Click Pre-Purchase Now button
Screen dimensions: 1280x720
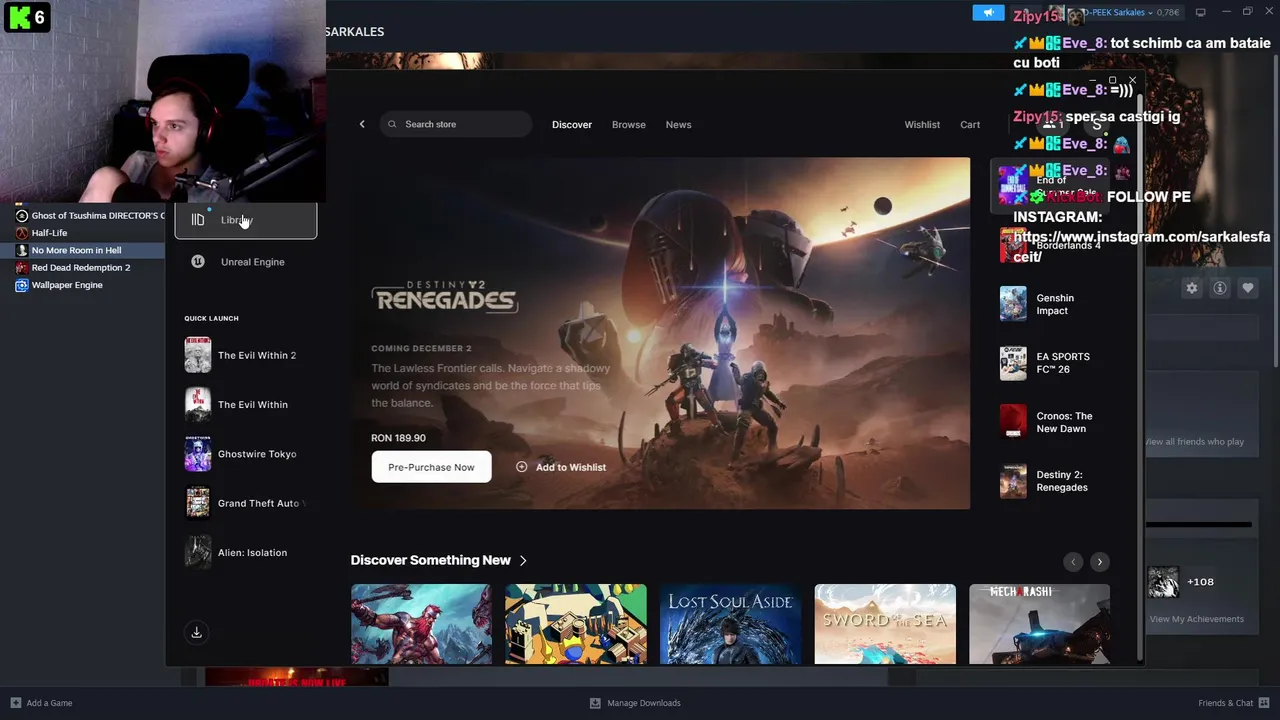tap(431, 467)
